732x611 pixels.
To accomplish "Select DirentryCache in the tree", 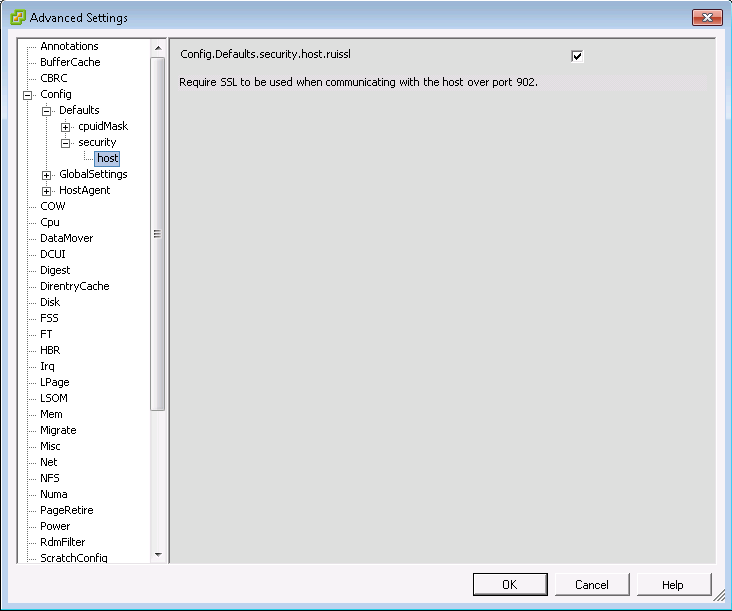I will point(75,286).
